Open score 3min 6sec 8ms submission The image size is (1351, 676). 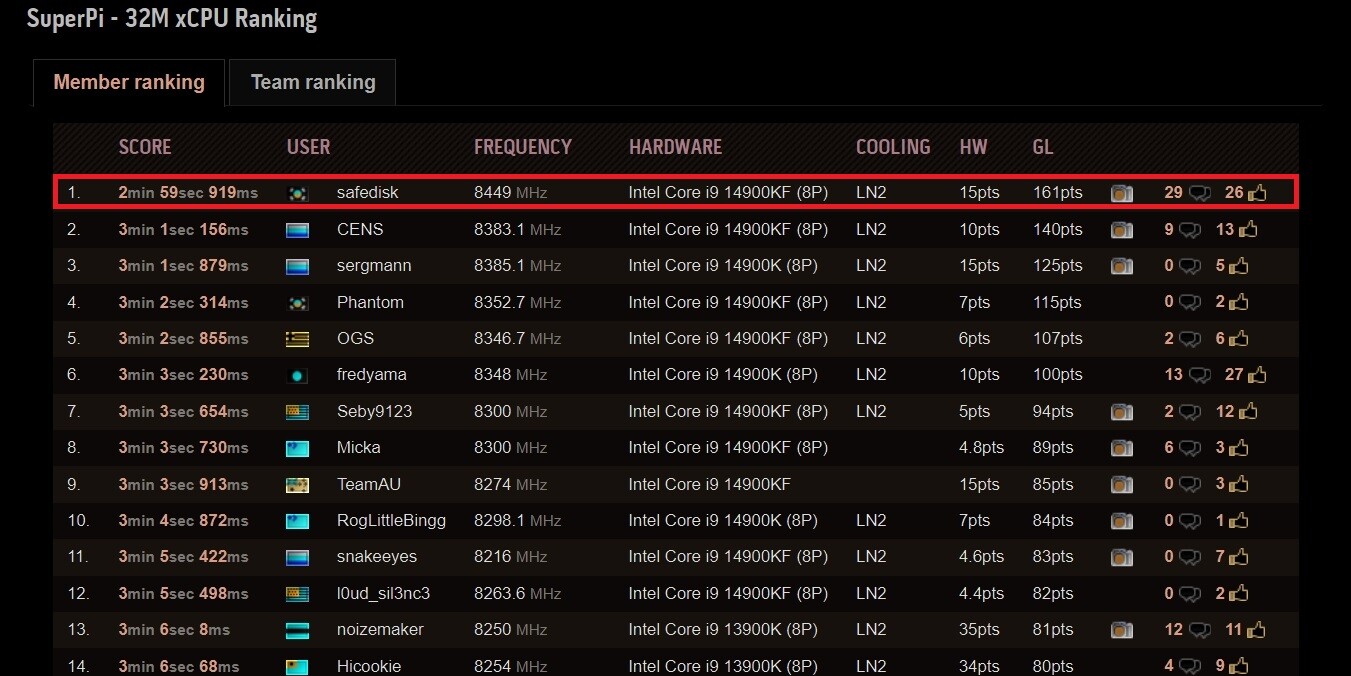[x=174, y=630]
